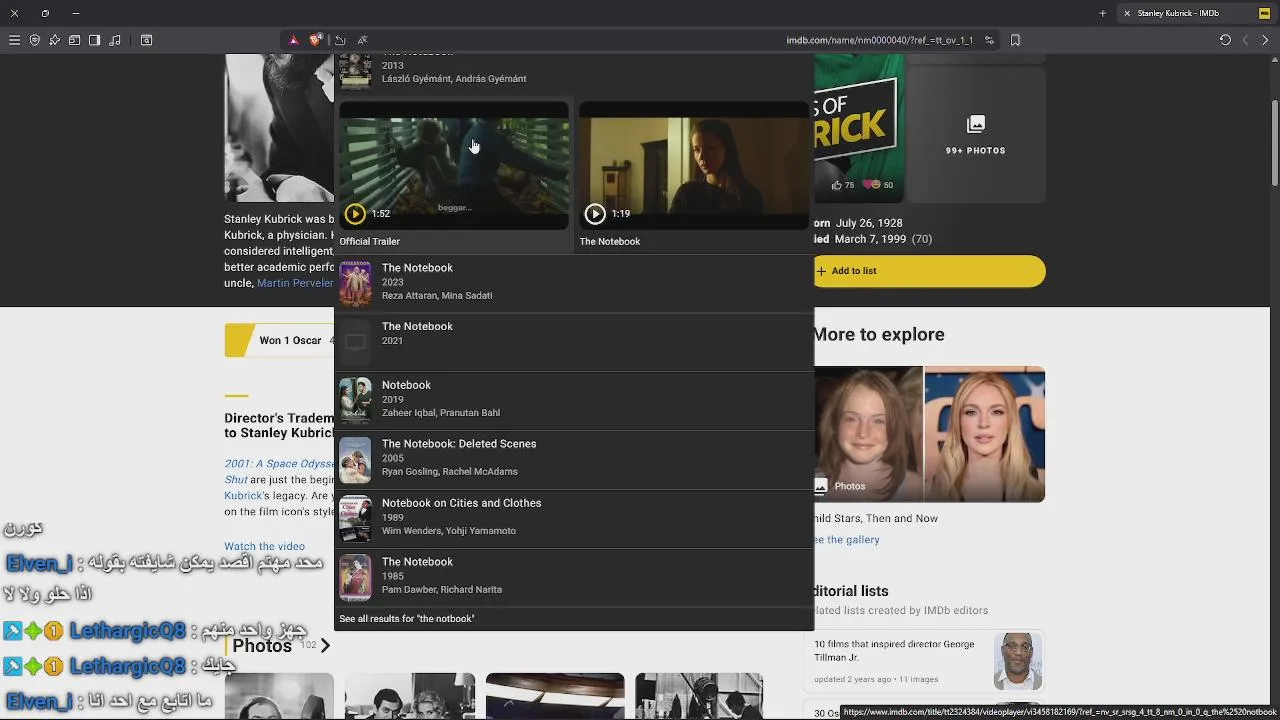Open the Martin Perveler link

295,283
